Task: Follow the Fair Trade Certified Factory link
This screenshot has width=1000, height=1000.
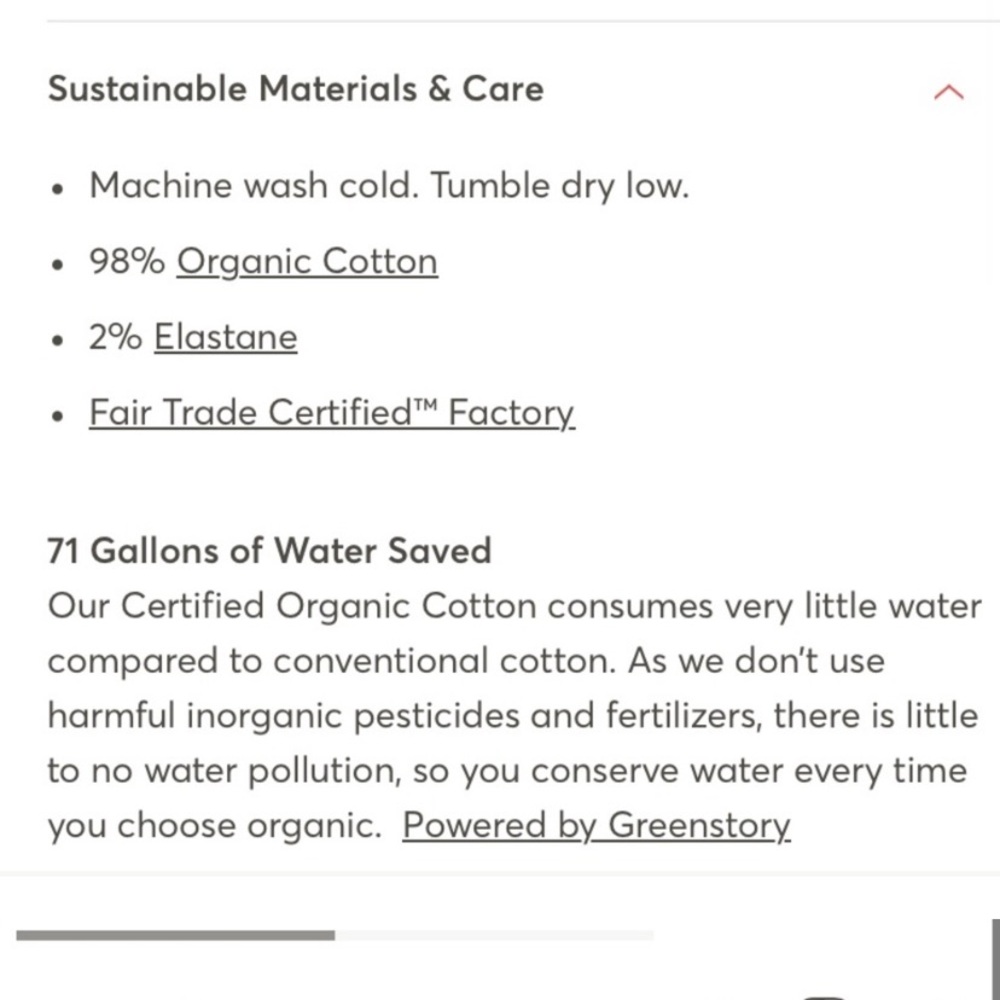Action: pos(332,413)
